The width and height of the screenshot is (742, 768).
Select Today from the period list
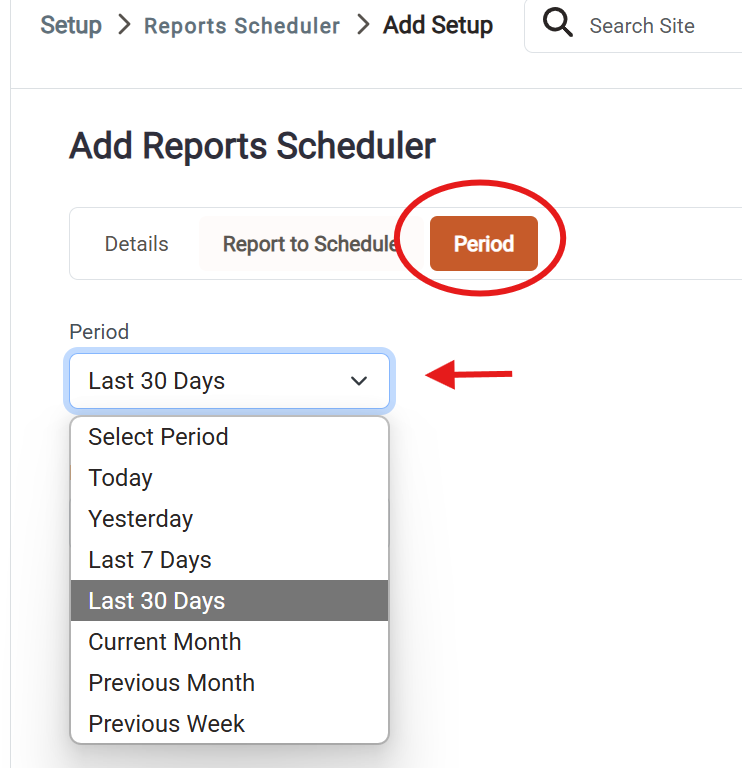point(230,478)
